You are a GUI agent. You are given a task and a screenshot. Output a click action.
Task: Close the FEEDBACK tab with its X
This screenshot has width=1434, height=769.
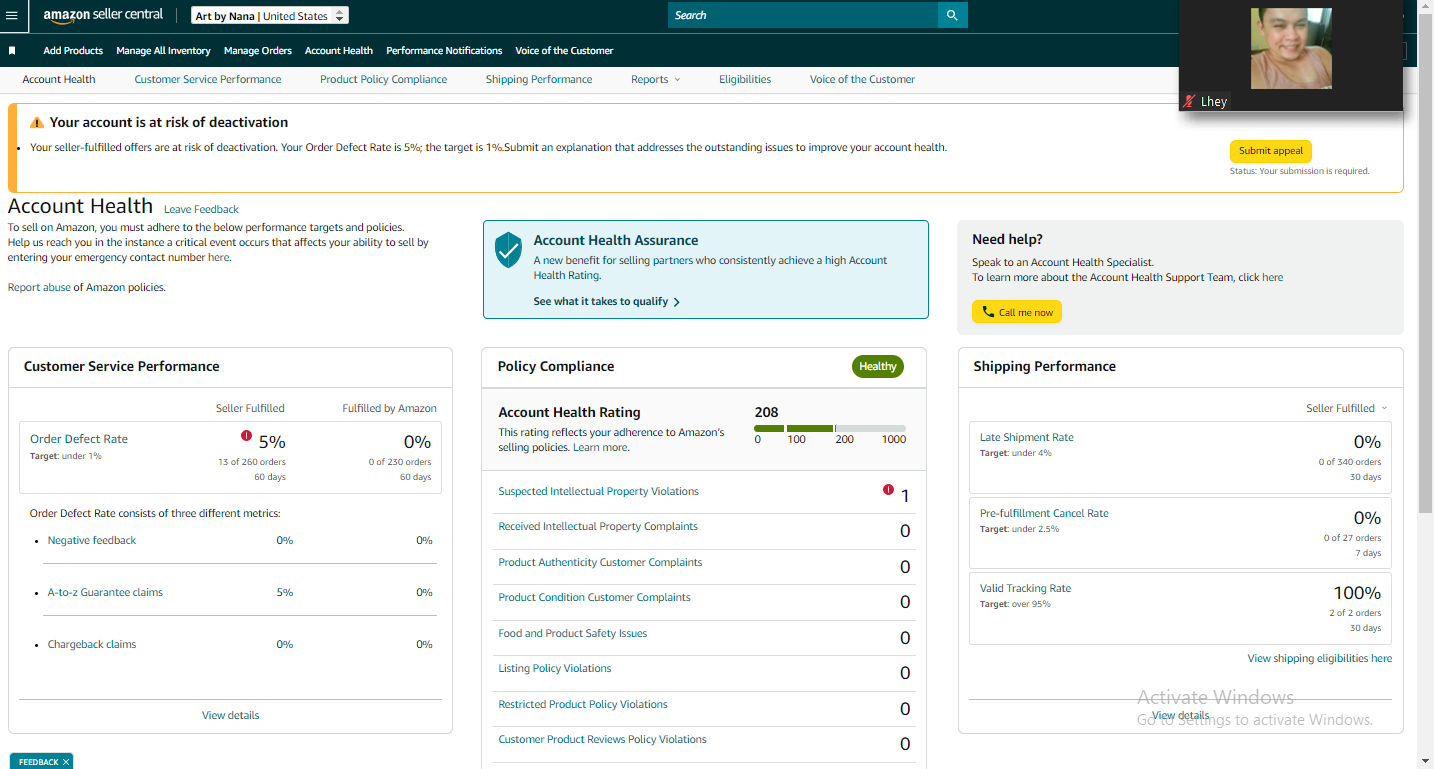pos(66,762)
